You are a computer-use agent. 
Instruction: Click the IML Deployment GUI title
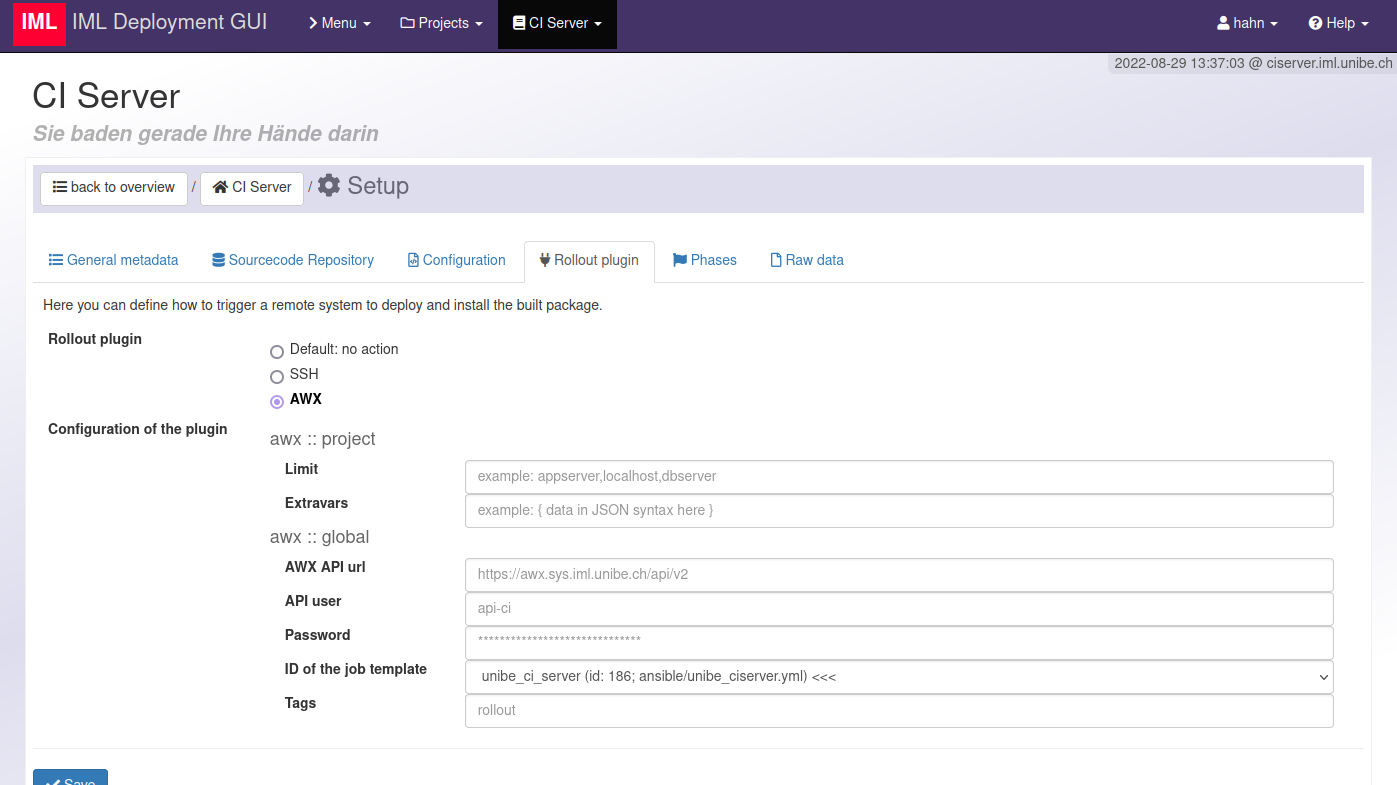pyautogui.click(x=170, y=22)
